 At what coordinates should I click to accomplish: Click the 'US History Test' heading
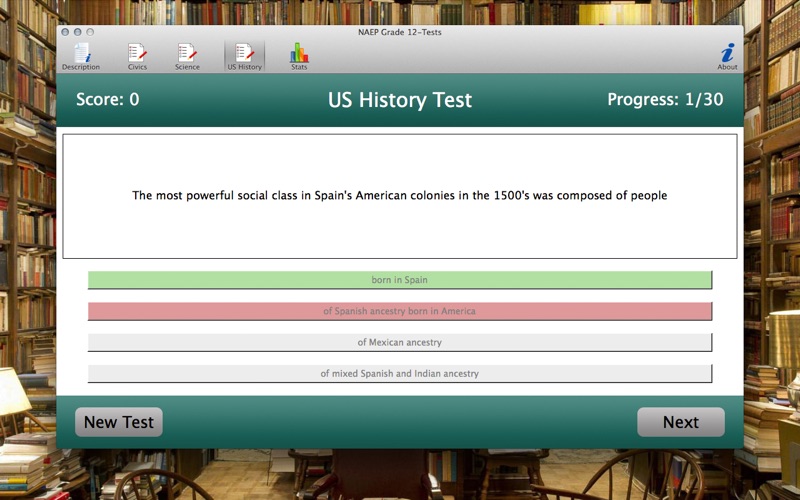pyautogui.click(x=400, y=100)
